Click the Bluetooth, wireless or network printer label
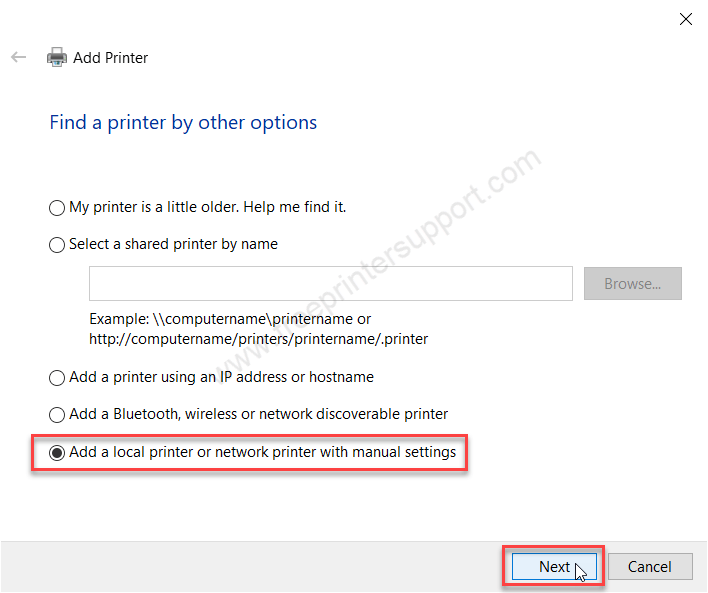708x593 pixels. click(258, 414)
